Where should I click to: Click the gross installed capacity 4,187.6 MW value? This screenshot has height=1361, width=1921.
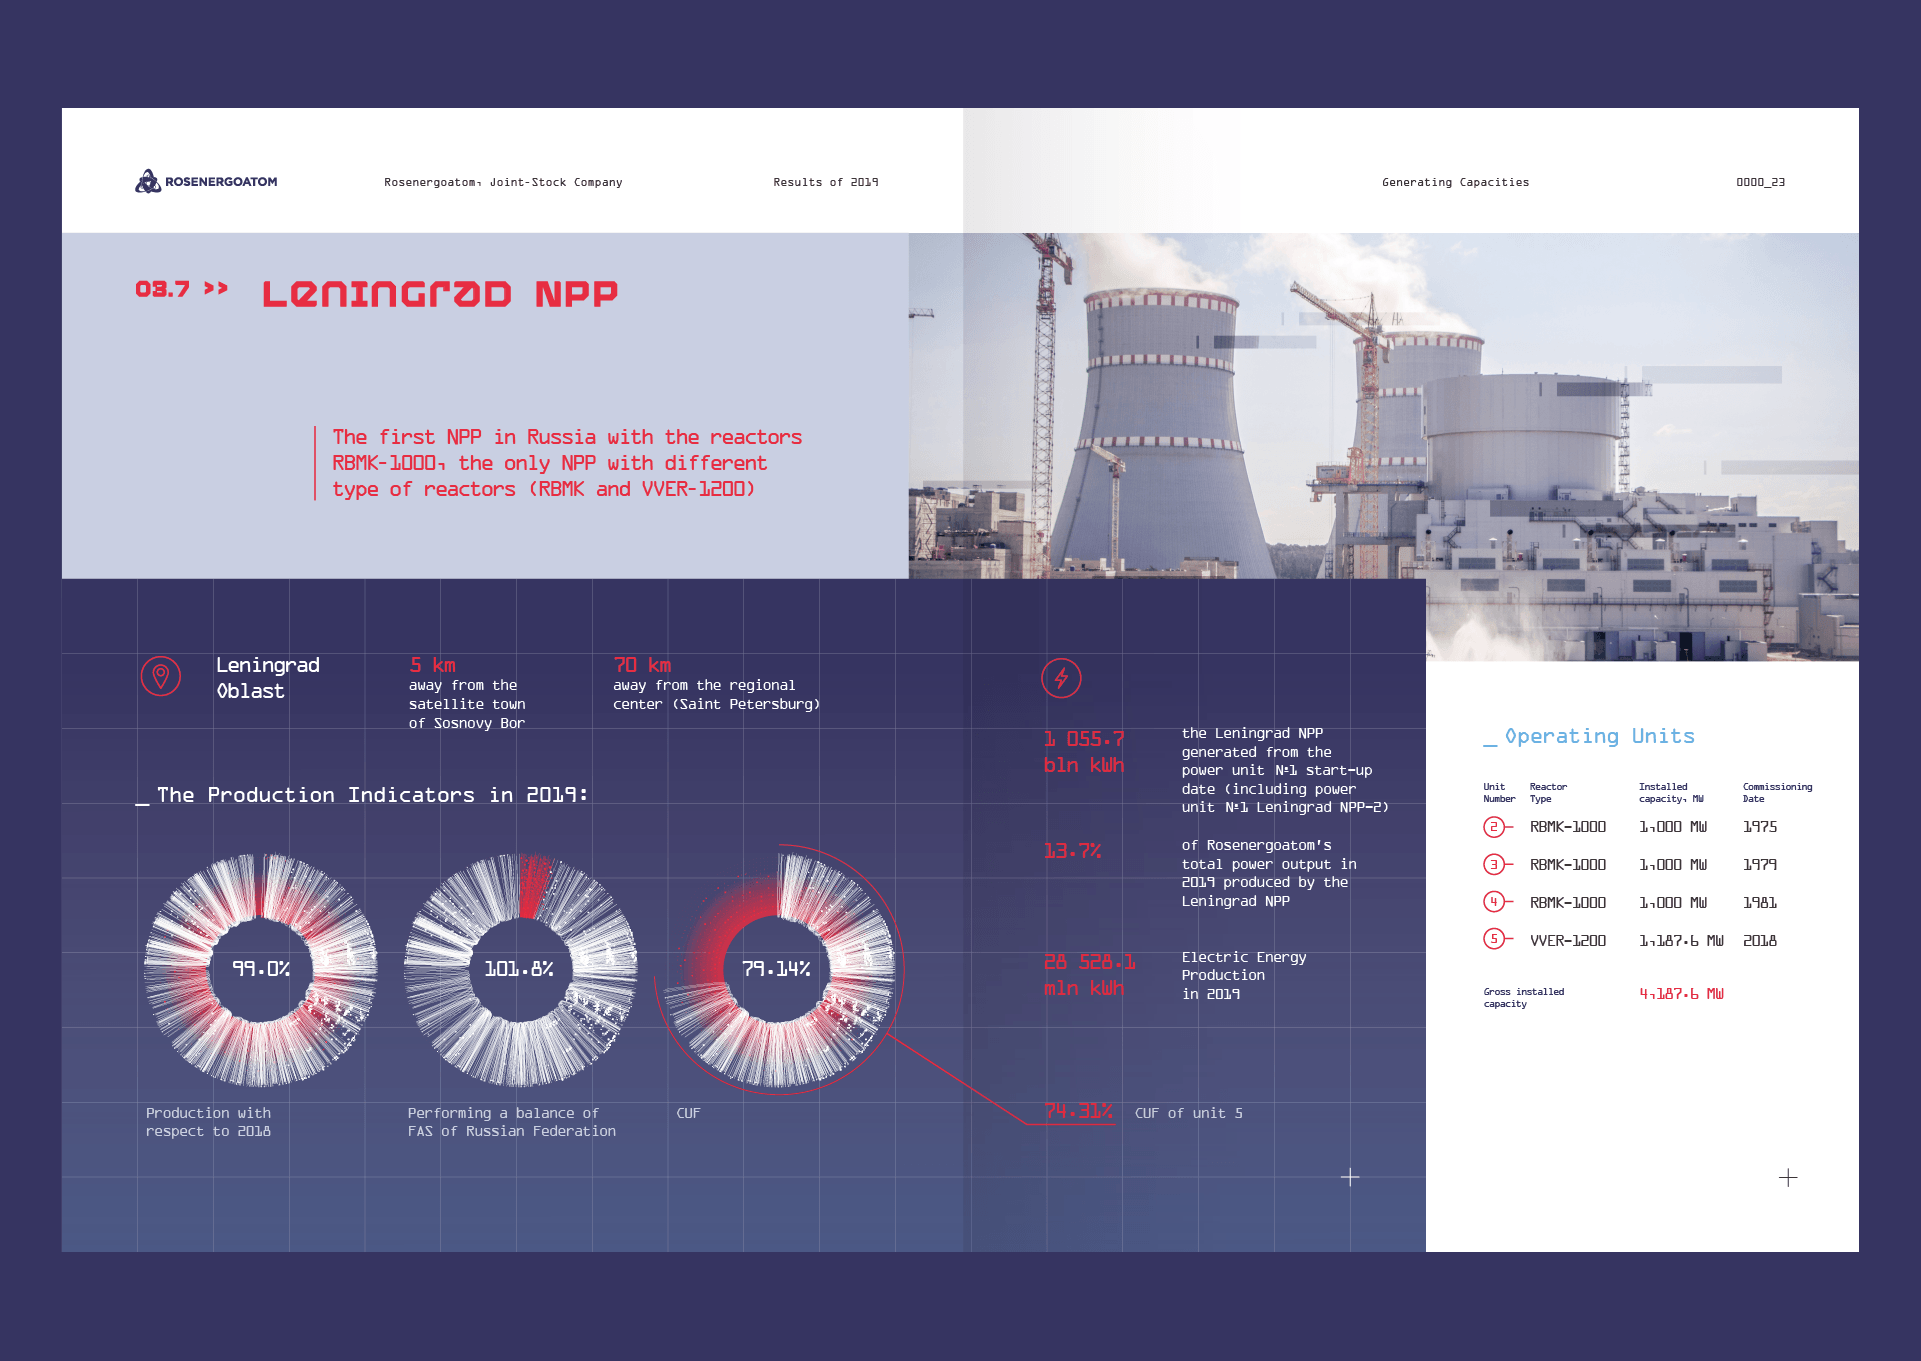pyautogui.click(x=1681, y=994)
